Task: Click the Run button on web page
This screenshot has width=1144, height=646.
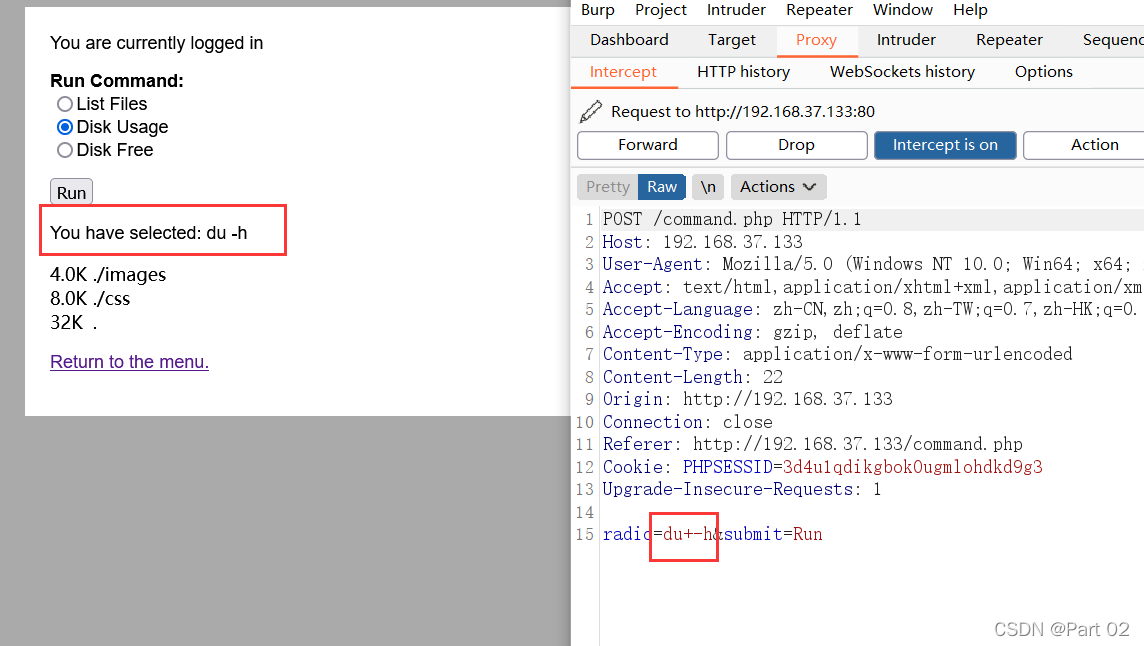Action: click(72, 193)
